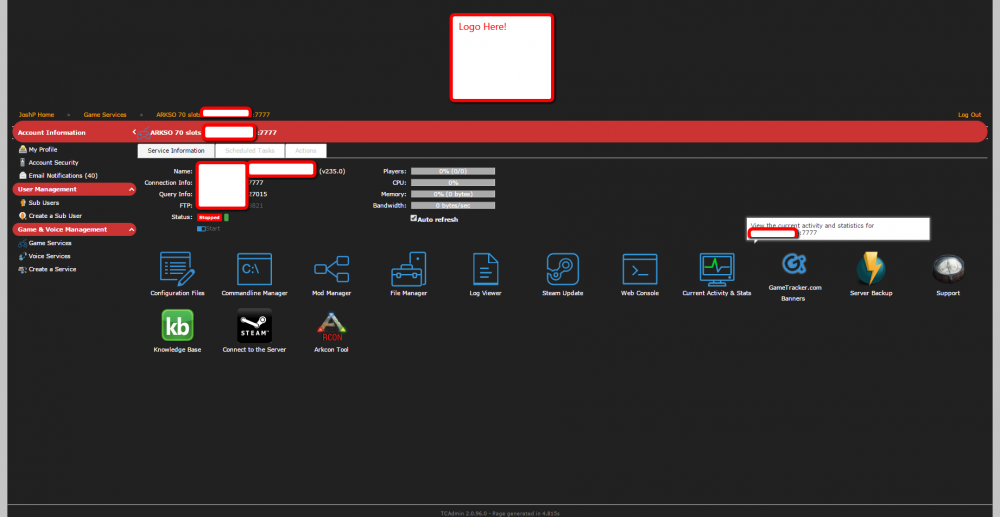This screenshot has height=517, width=1000.
Task: Collapse the Account Information sidebar panel
Action: point(134,132)
